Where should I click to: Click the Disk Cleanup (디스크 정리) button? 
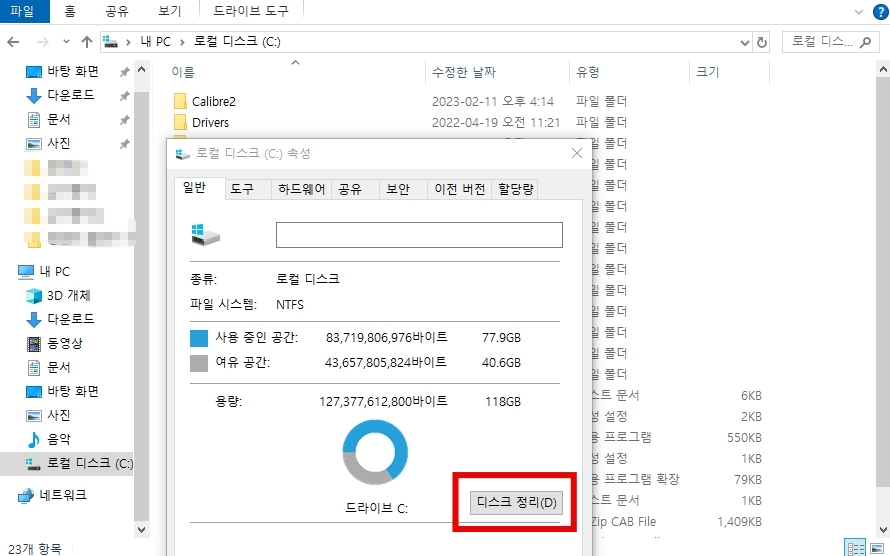point(516,503)
